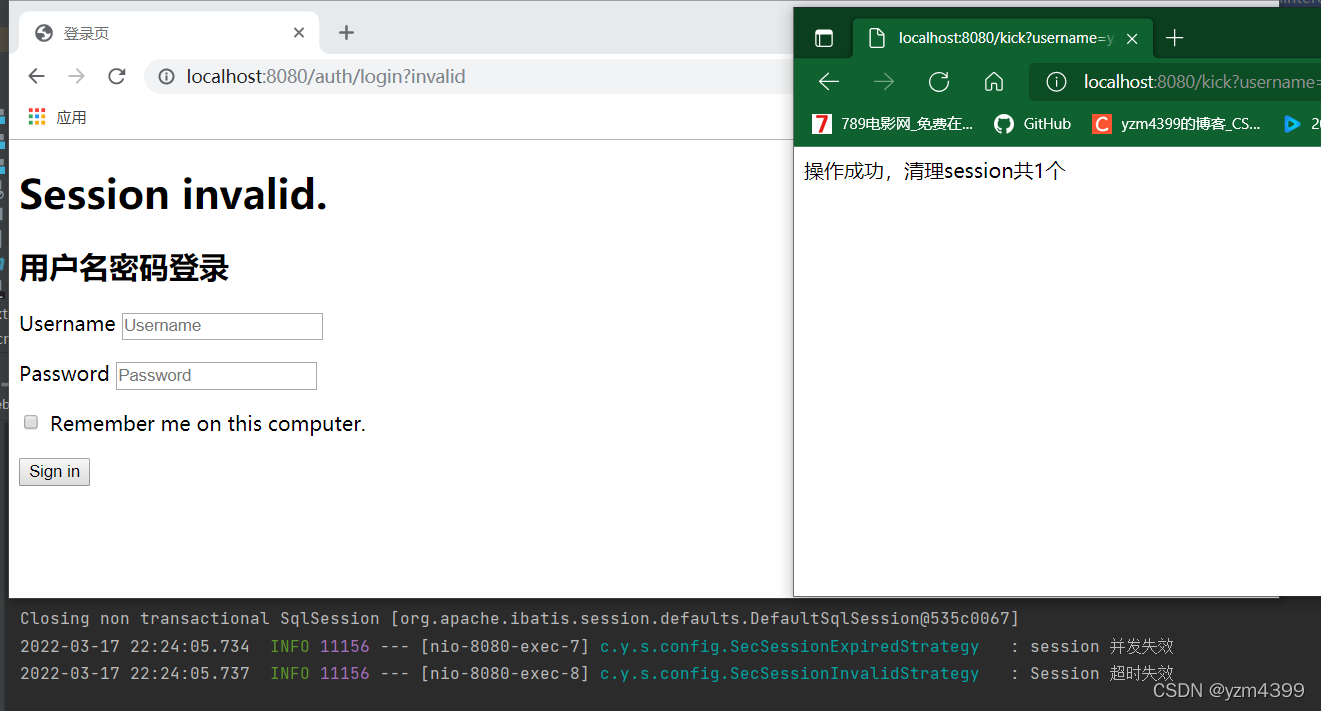
Task: Open the tab actions menu in the Edge window
Action: (824, 39)
